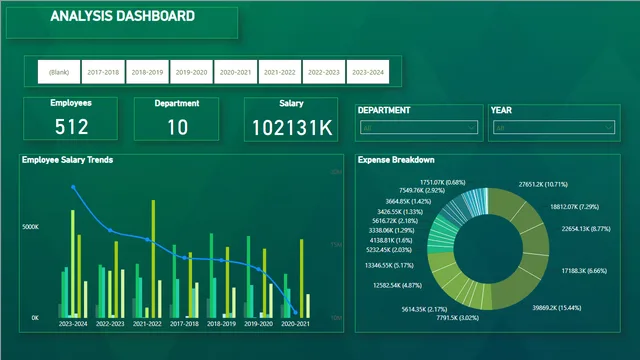Click the ANALYSIS DASHBOARD title
Screen dimensions: 640x360
(x=122, y=16)
